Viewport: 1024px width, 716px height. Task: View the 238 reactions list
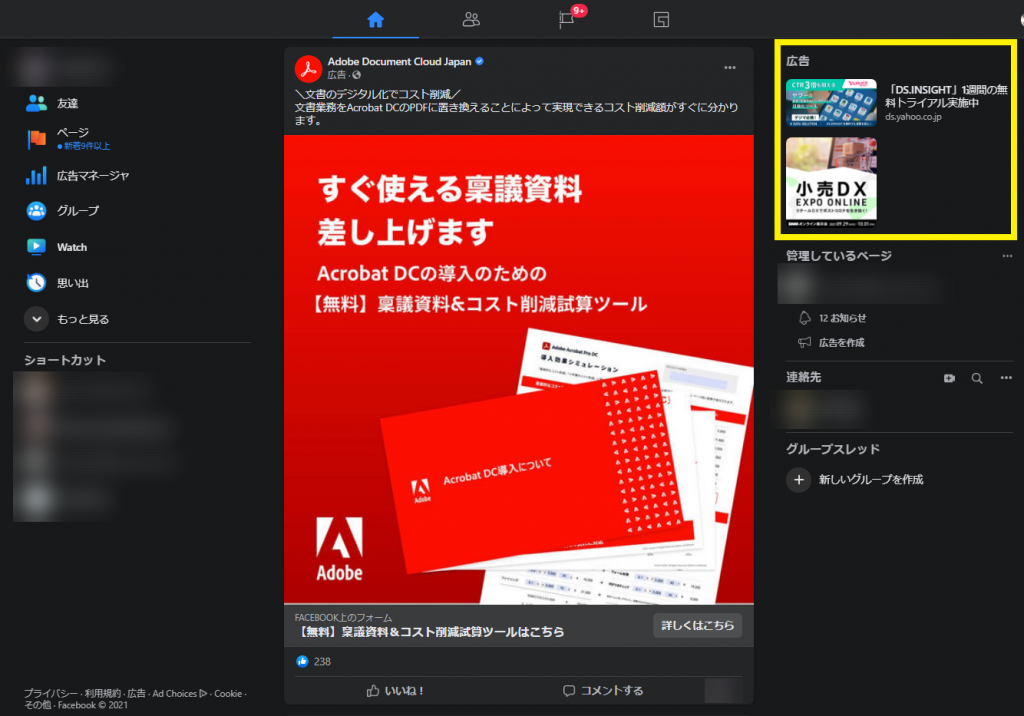point(322,661)
